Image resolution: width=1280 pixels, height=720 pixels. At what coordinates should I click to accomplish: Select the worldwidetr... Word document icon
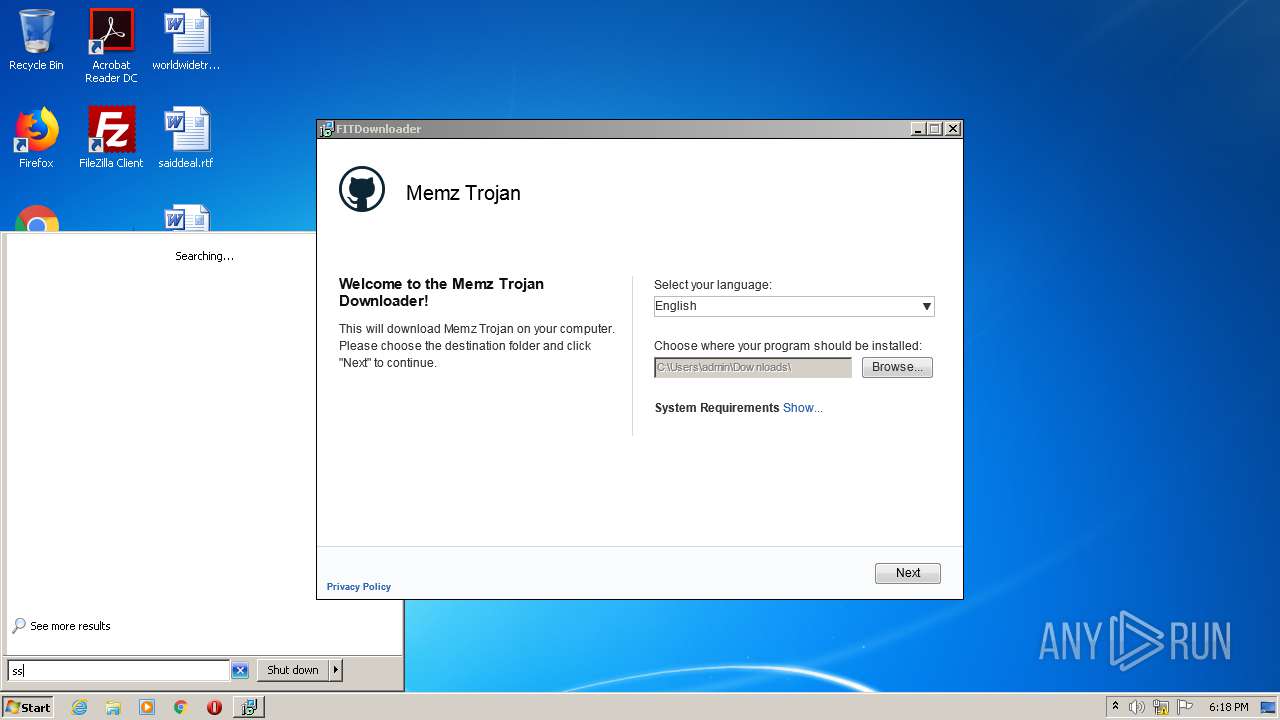186,40
